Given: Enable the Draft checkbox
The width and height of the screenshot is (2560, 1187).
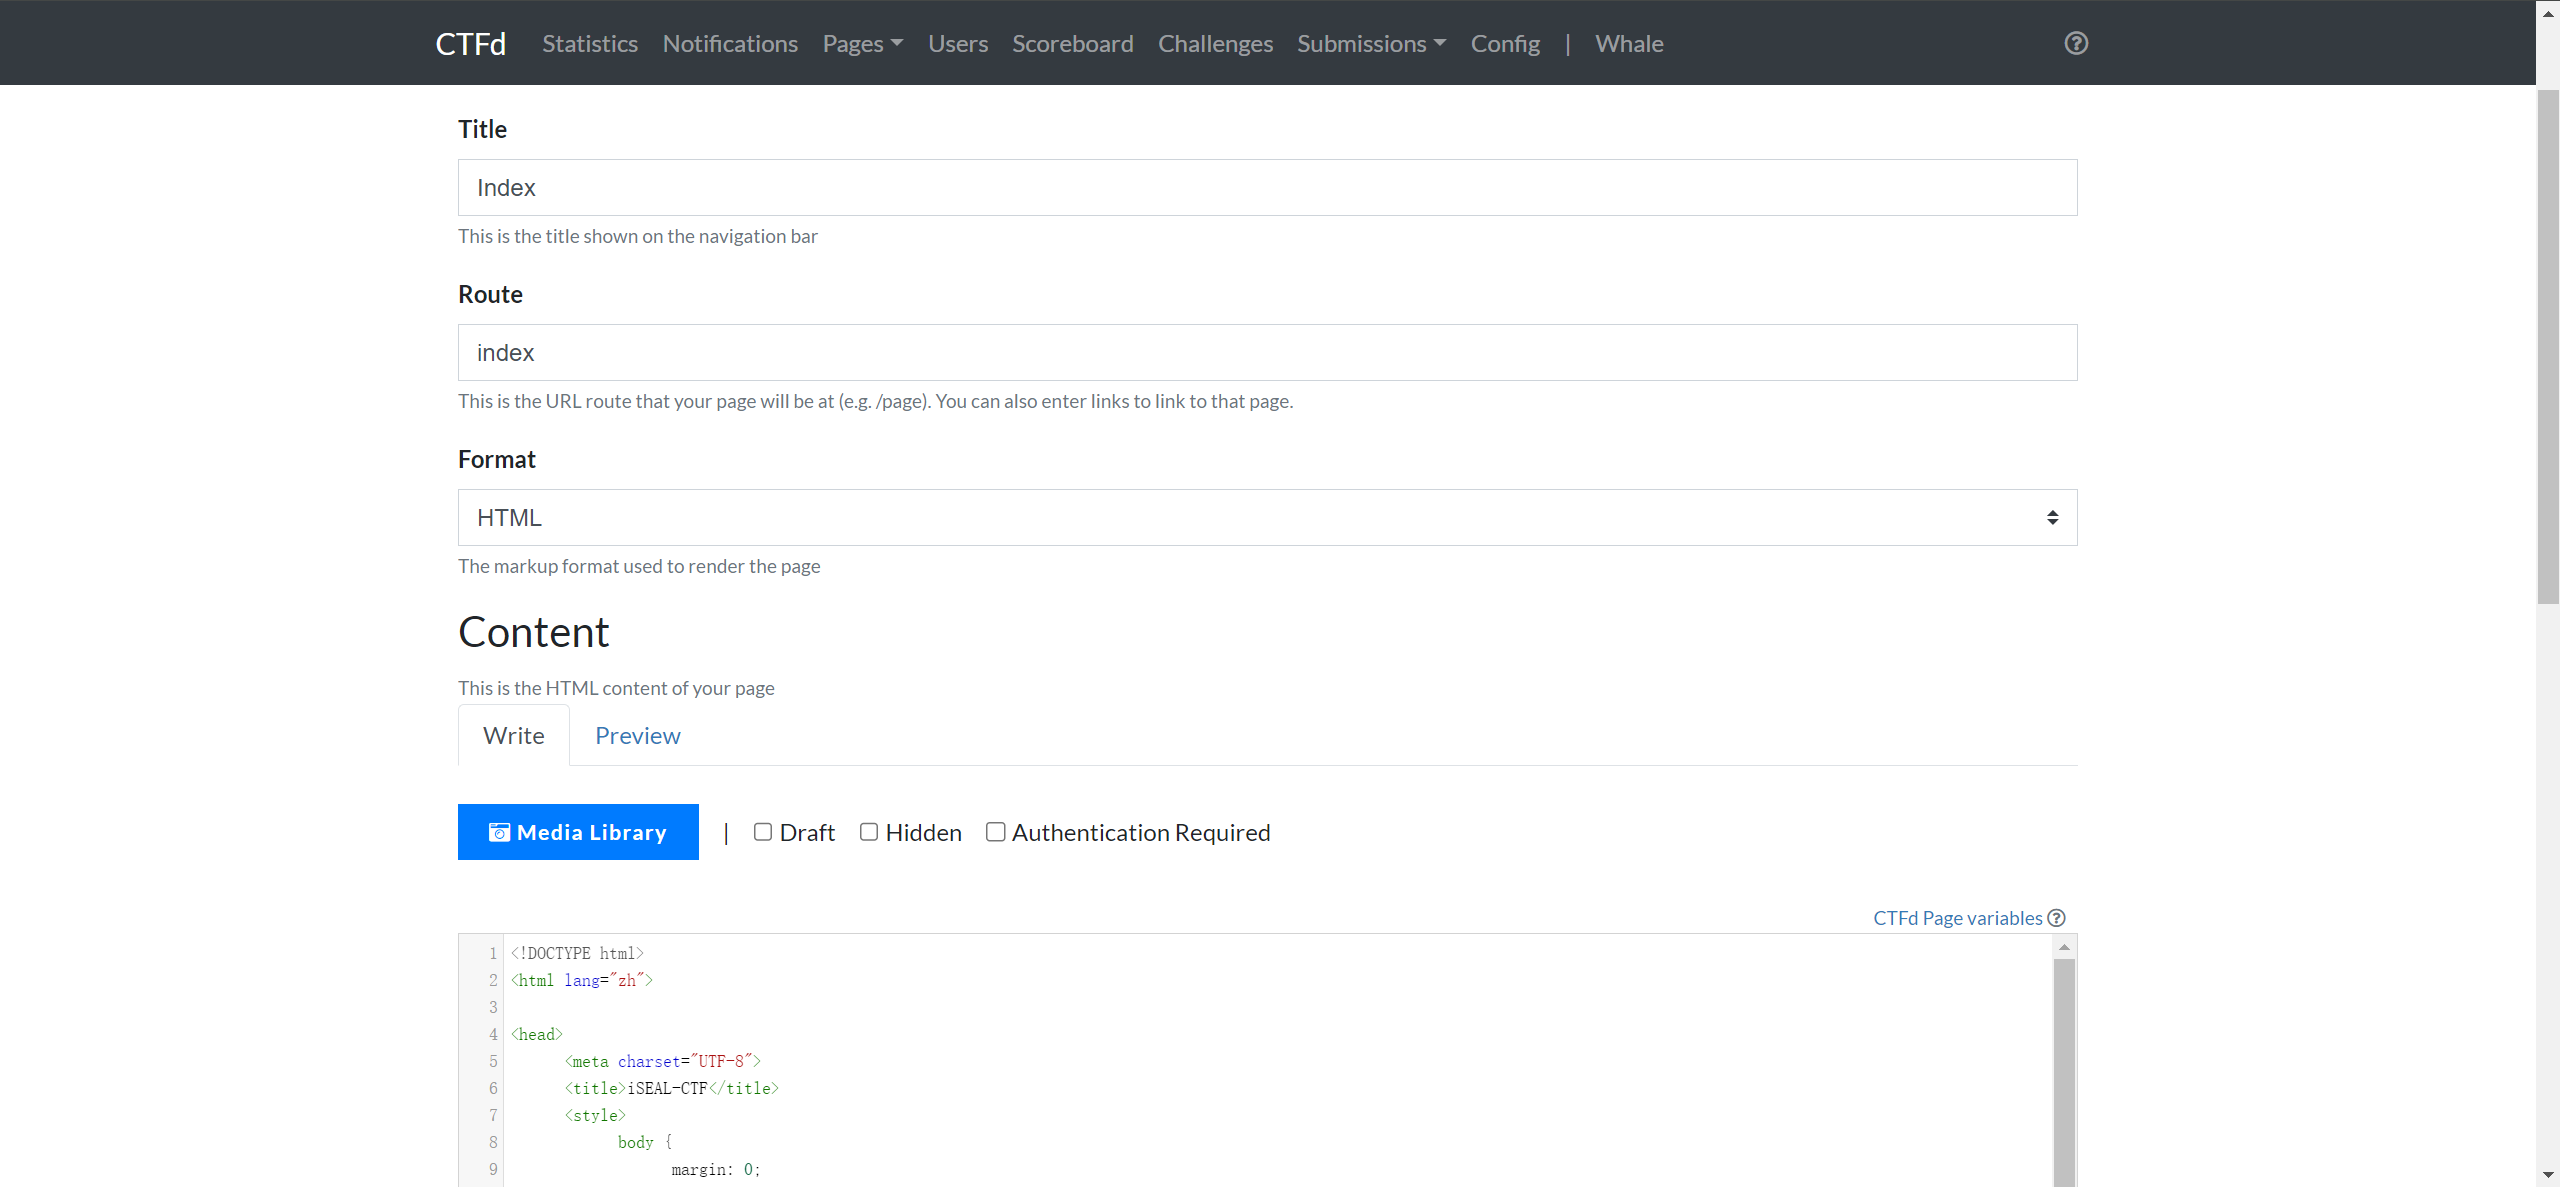Looking at the screenshot, I should (763, 832).
